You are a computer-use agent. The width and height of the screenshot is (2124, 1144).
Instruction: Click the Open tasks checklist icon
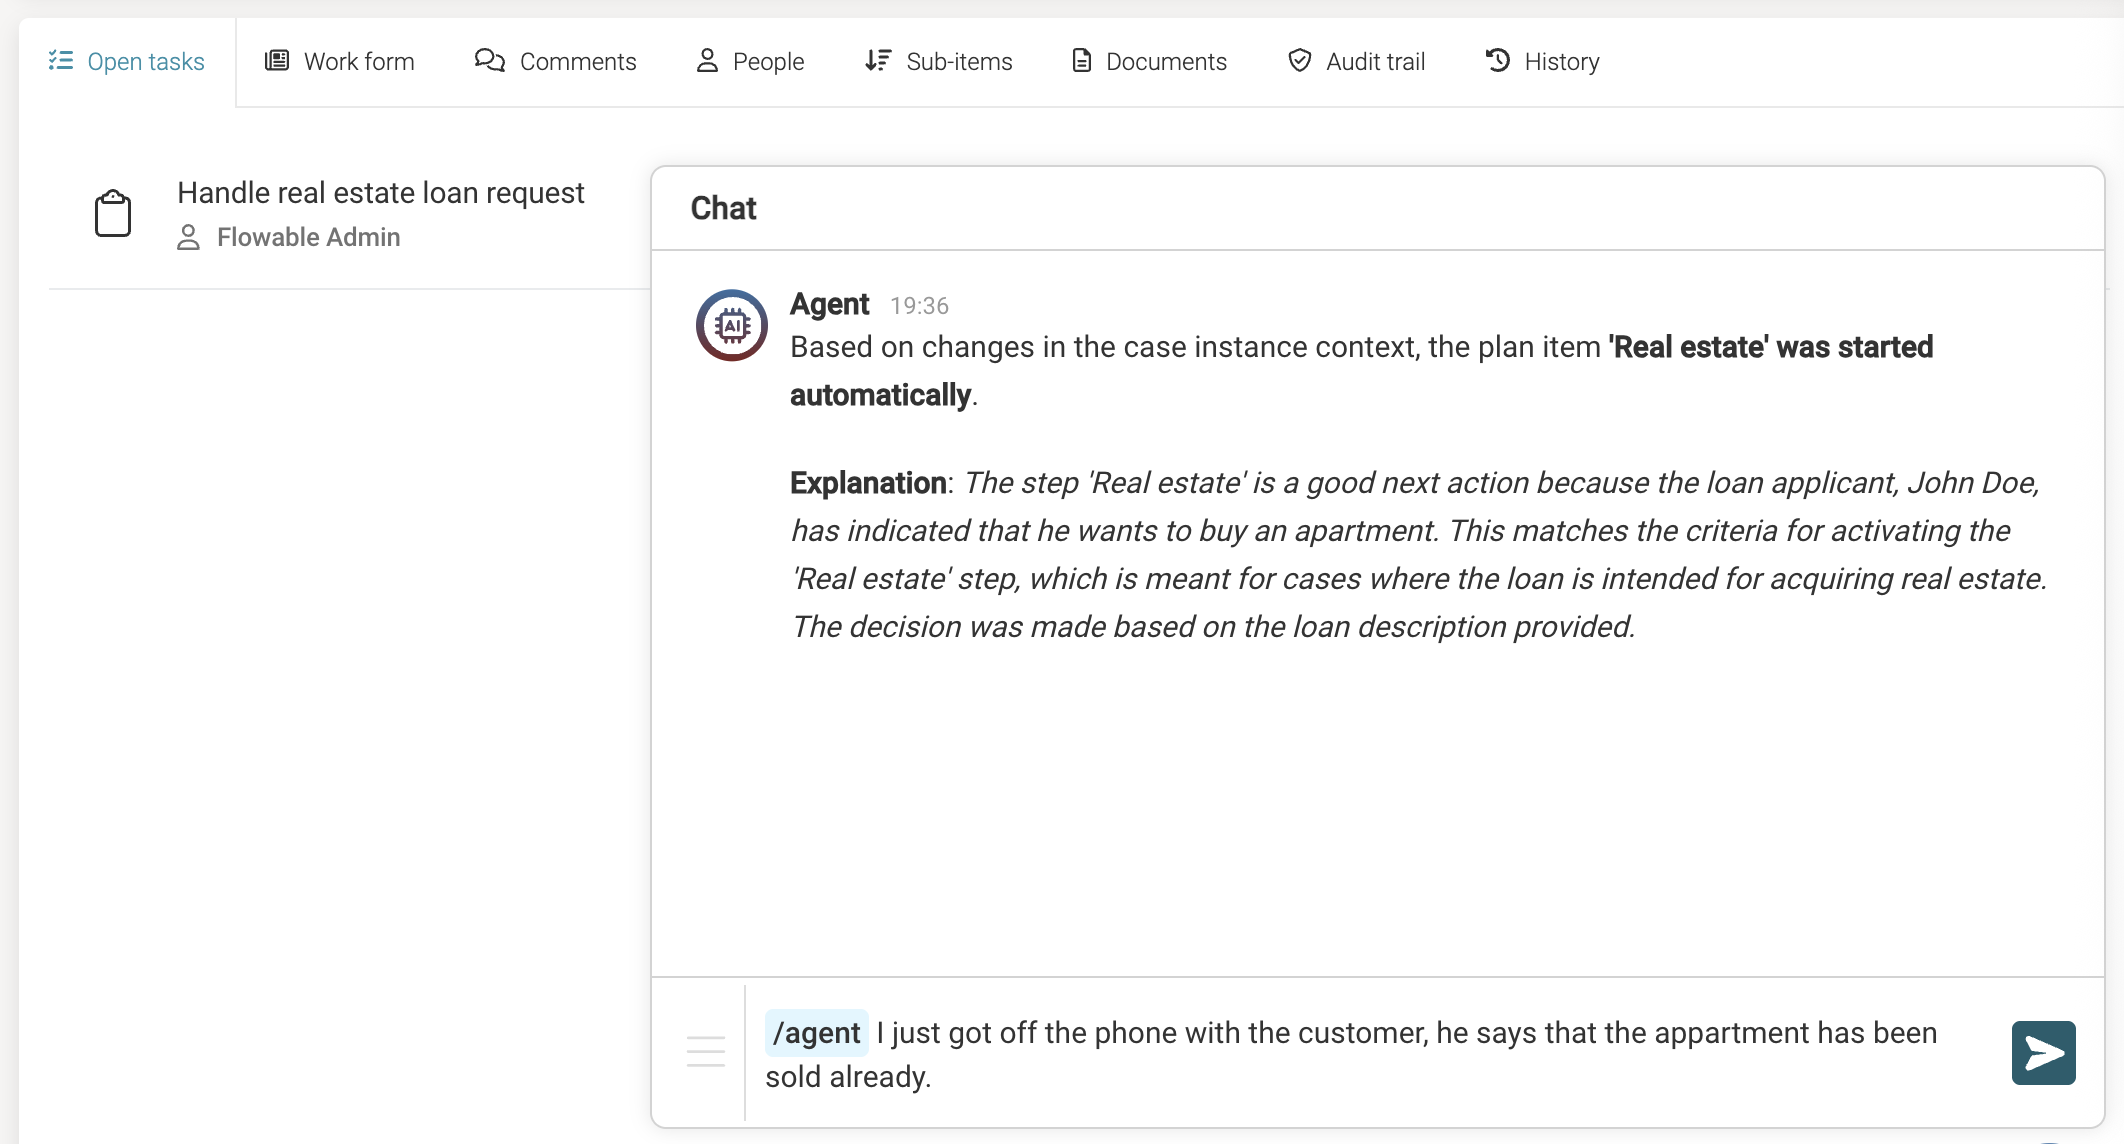[x=61, y=61]
